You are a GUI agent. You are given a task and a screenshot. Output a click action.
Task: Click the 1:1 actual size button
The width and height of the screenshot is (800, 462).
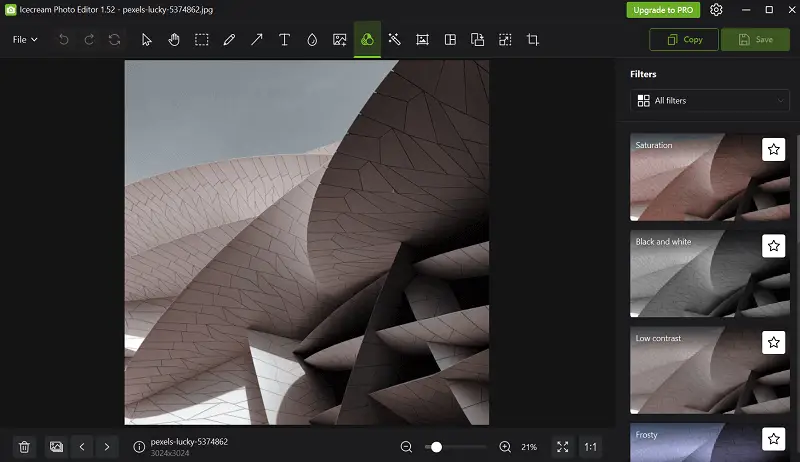click(590, 447)
